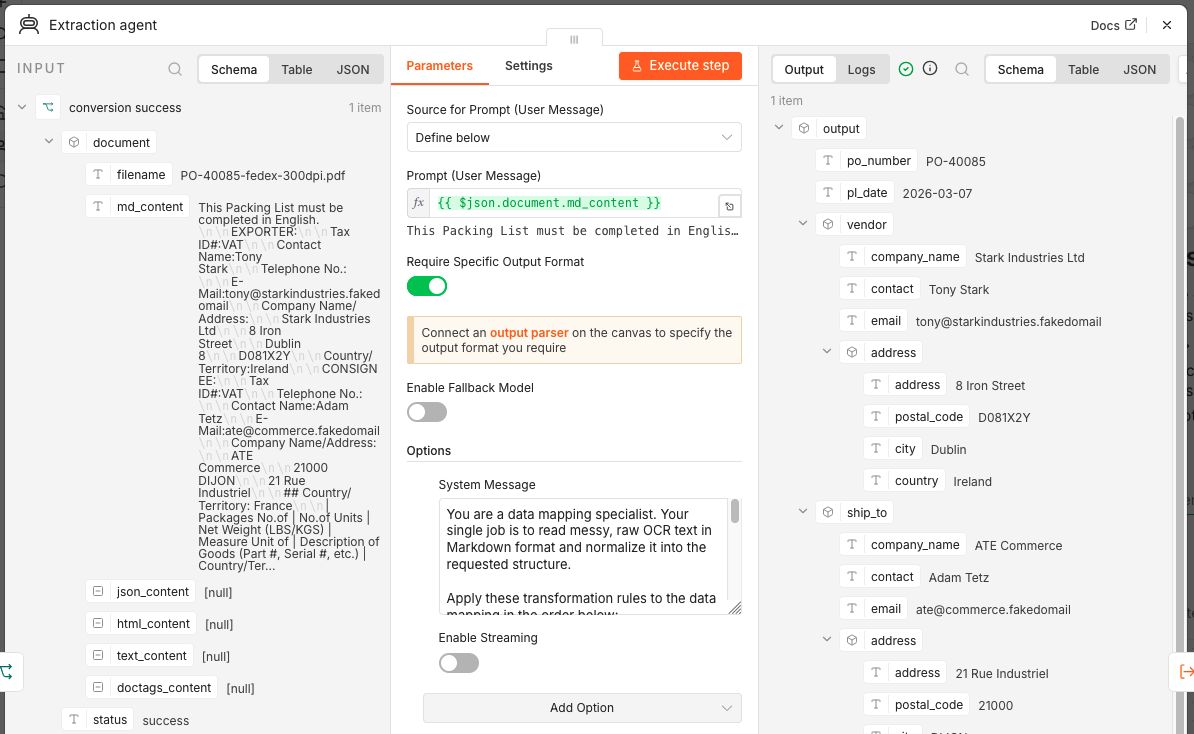Collapse the vendor address node
This screenshot has width=1194, height=734.
(827, 352)
